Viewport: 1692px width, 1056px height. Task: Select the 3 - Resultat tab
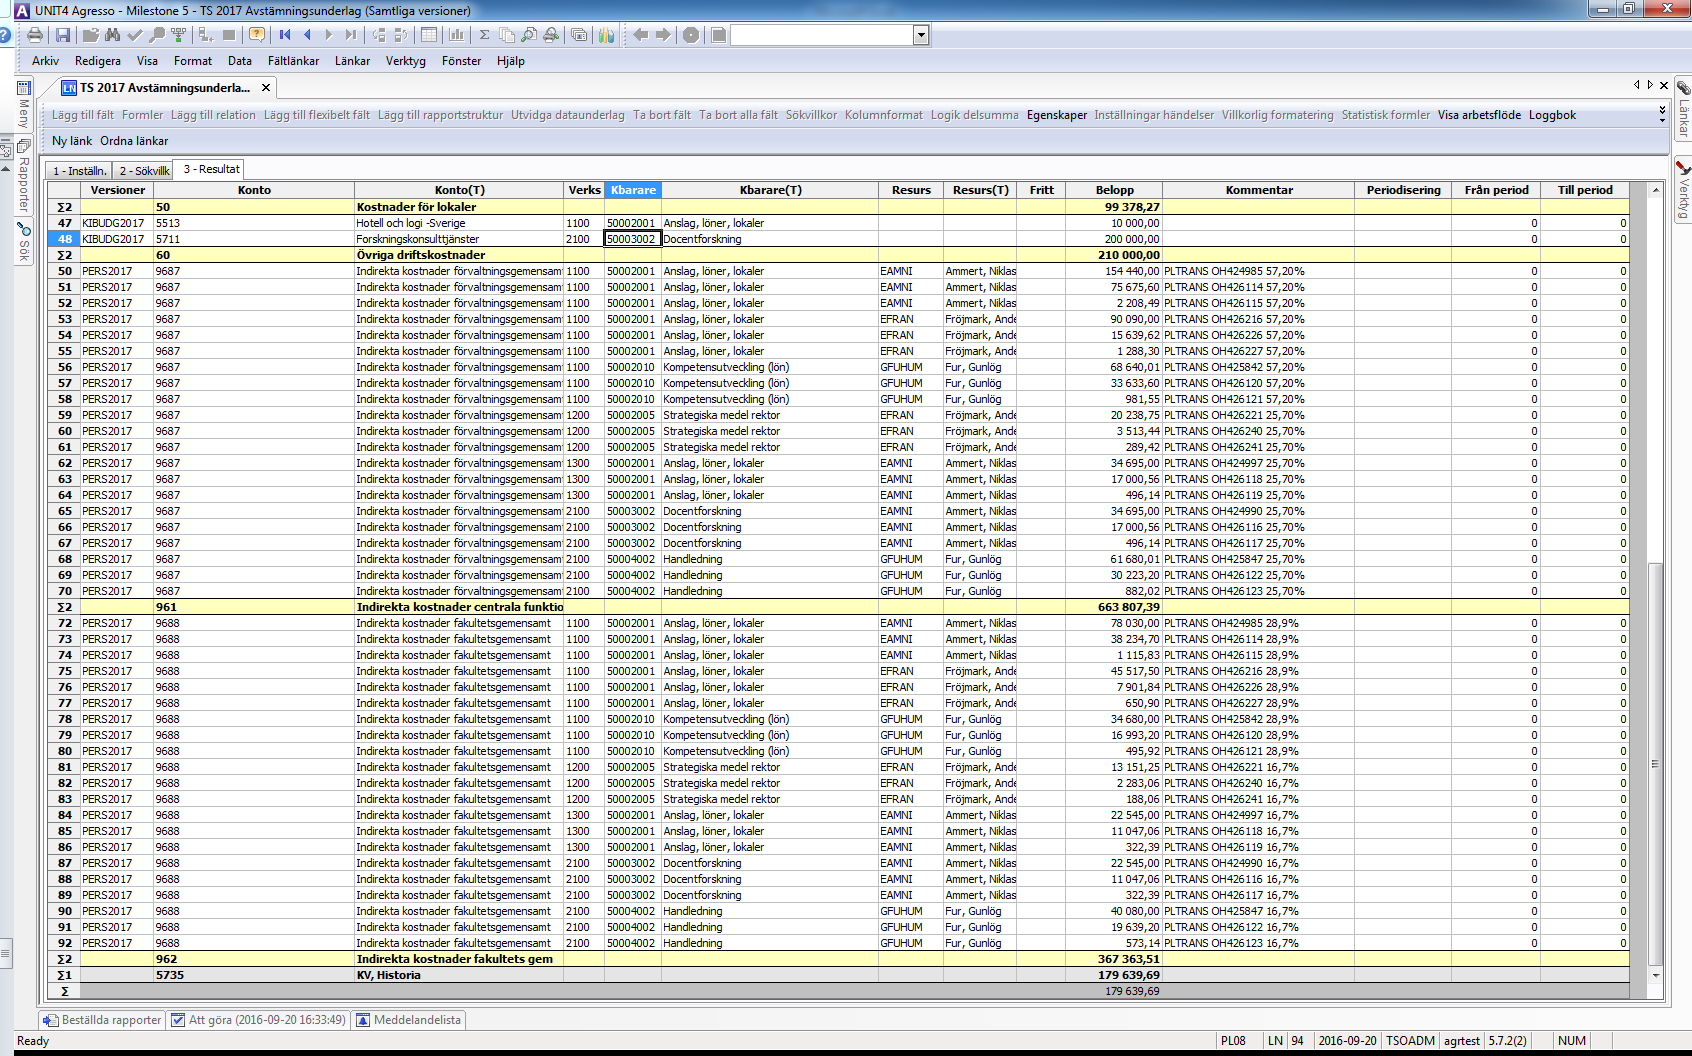(x=210, y=169)
